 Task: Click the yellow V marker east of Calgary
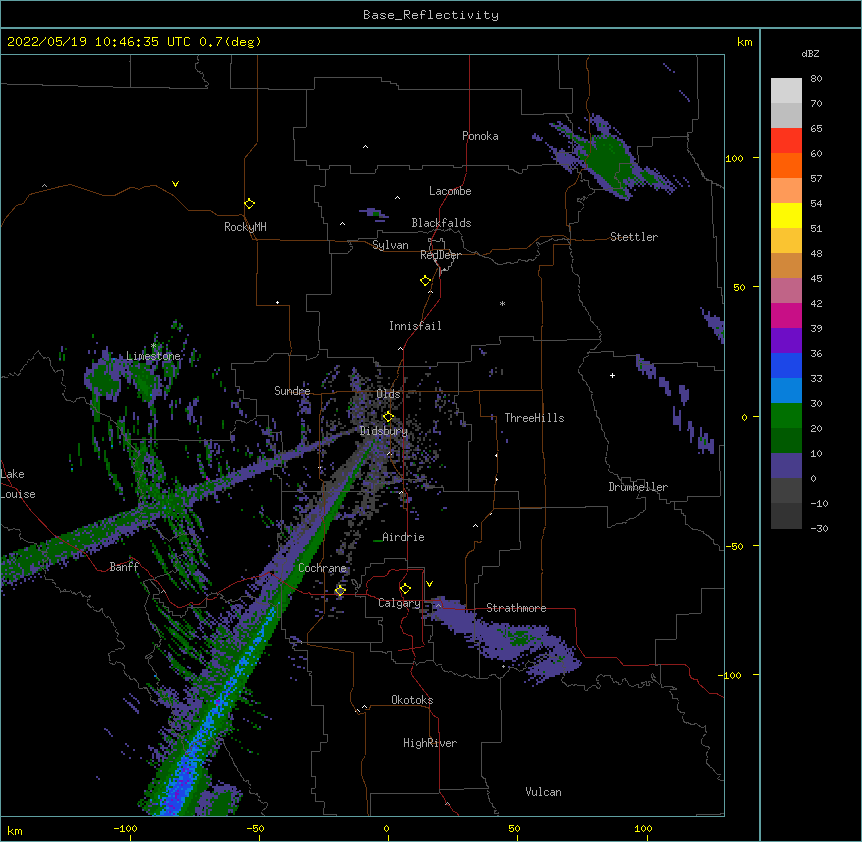pos(429,584)
